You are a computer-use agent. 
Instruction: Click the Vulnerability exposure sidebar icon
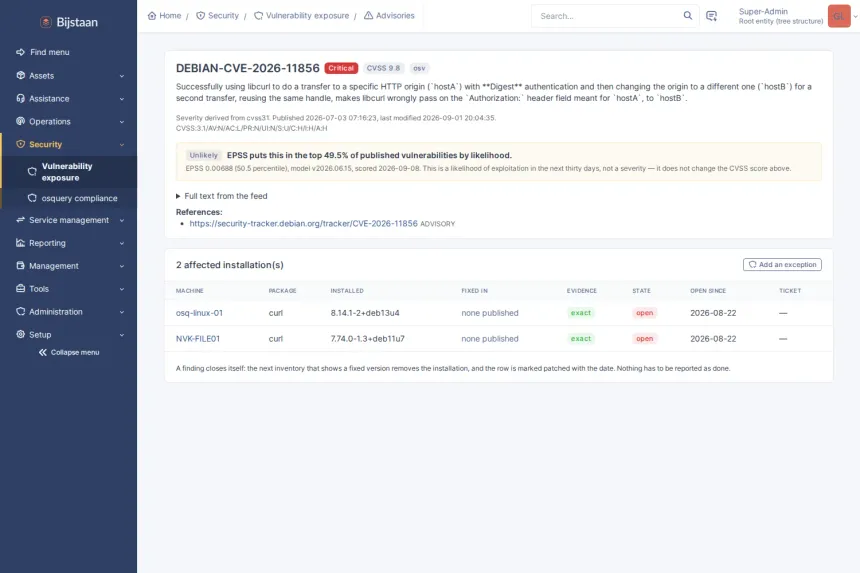(x=32, y=172)
